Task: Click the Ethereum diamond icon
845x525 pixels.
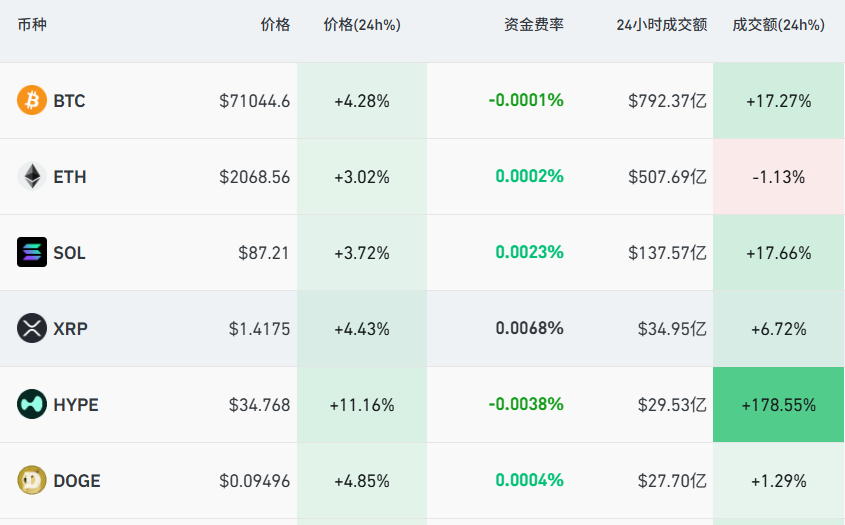Action: (32, 177)
